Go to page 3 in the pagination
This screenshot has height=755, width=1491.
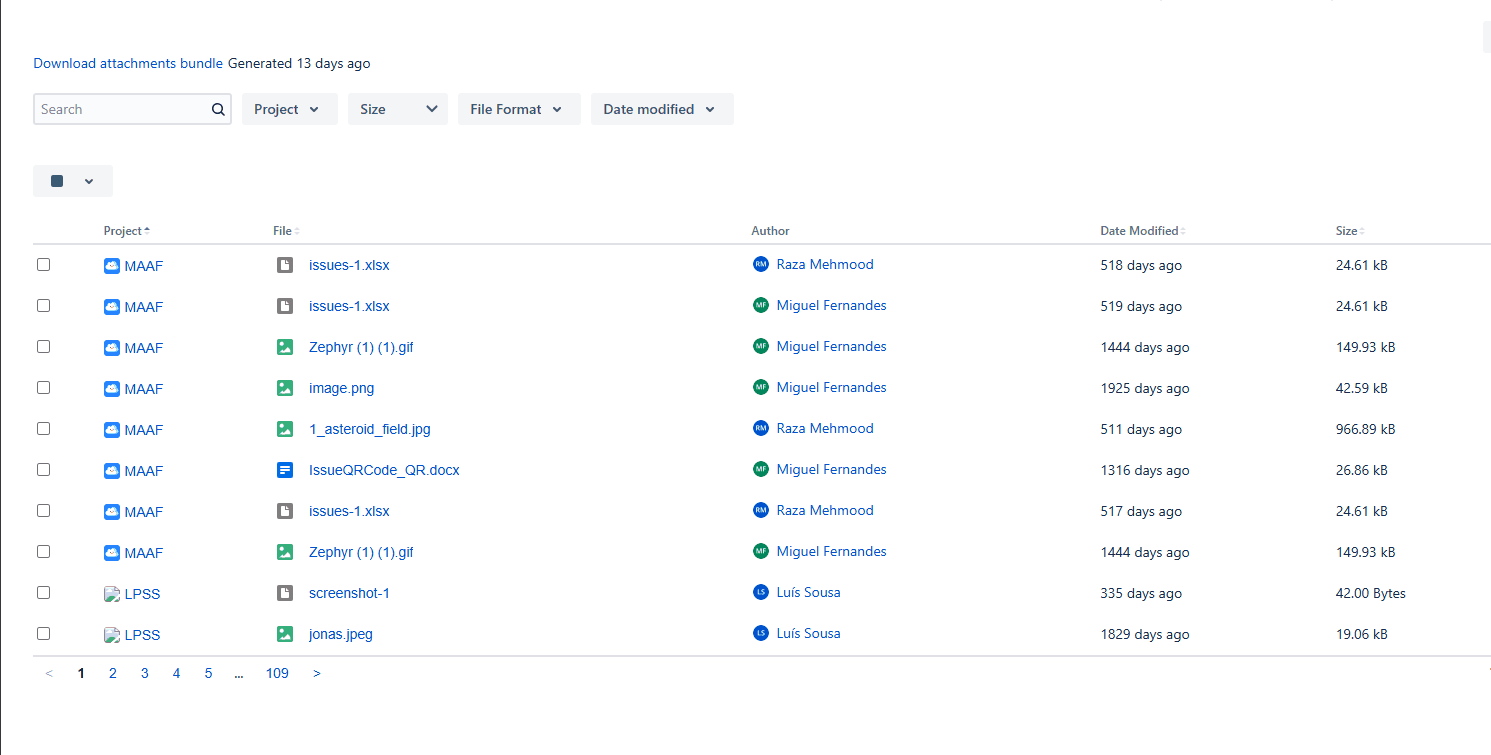tap(144, 674)
